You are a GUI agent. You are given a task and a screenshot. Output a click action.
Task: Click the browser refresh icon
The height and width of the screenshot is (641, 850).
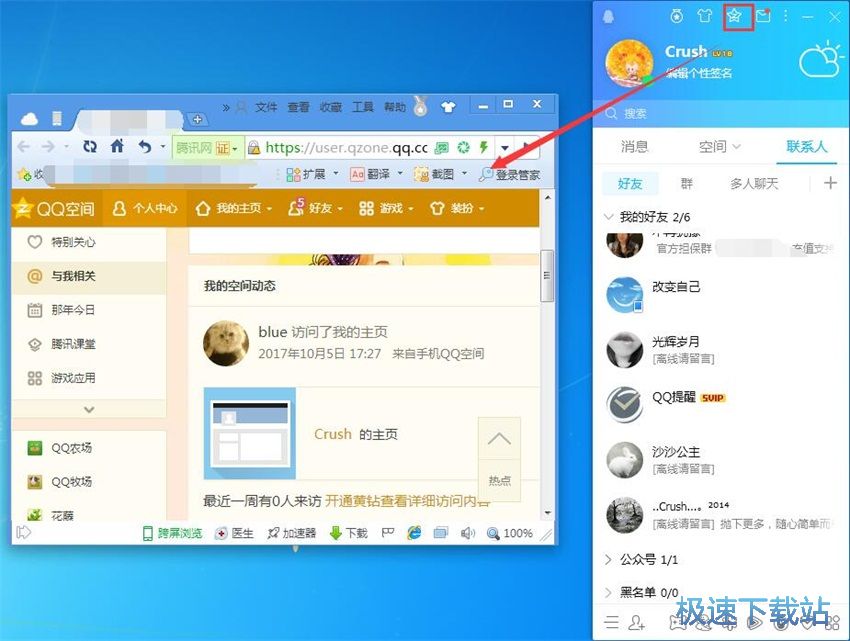[90, 146]
